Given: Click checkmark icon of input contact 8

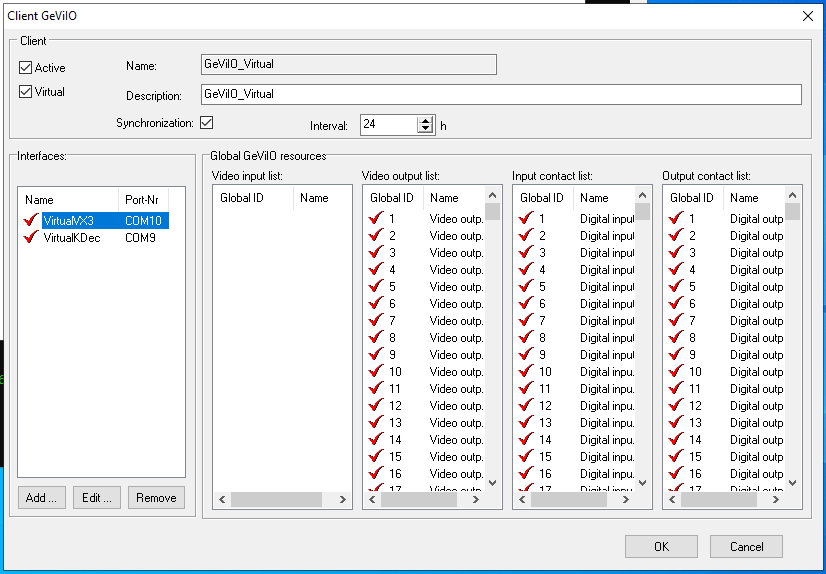Looking at the screenshot, I should coord(526,338).
